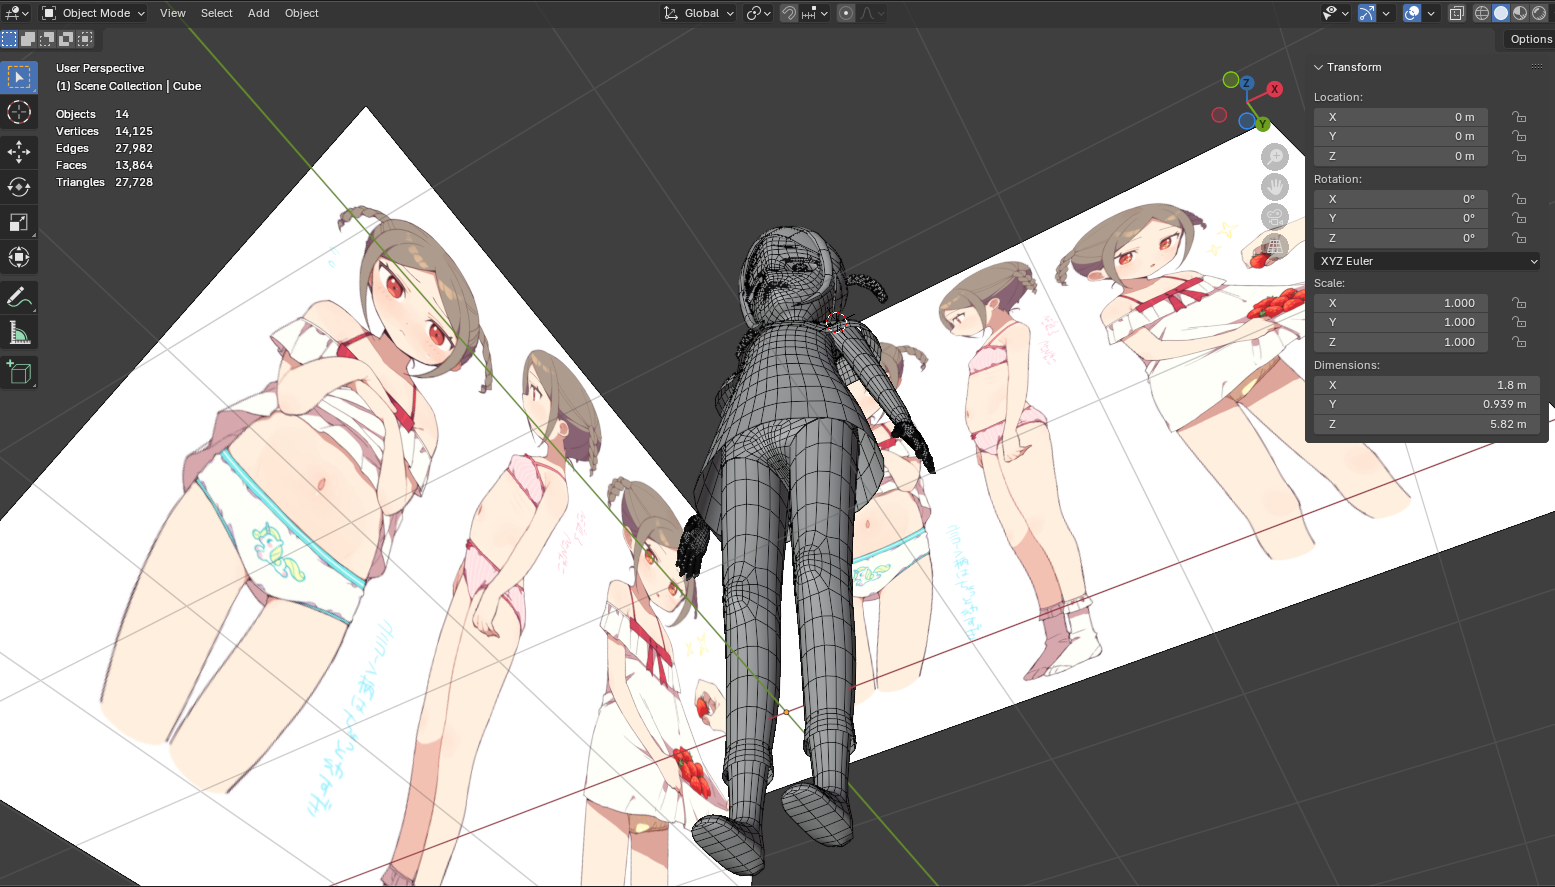This screenshot has width=1555, height=887.
Task: Click the Options button
Action: 1531,39
